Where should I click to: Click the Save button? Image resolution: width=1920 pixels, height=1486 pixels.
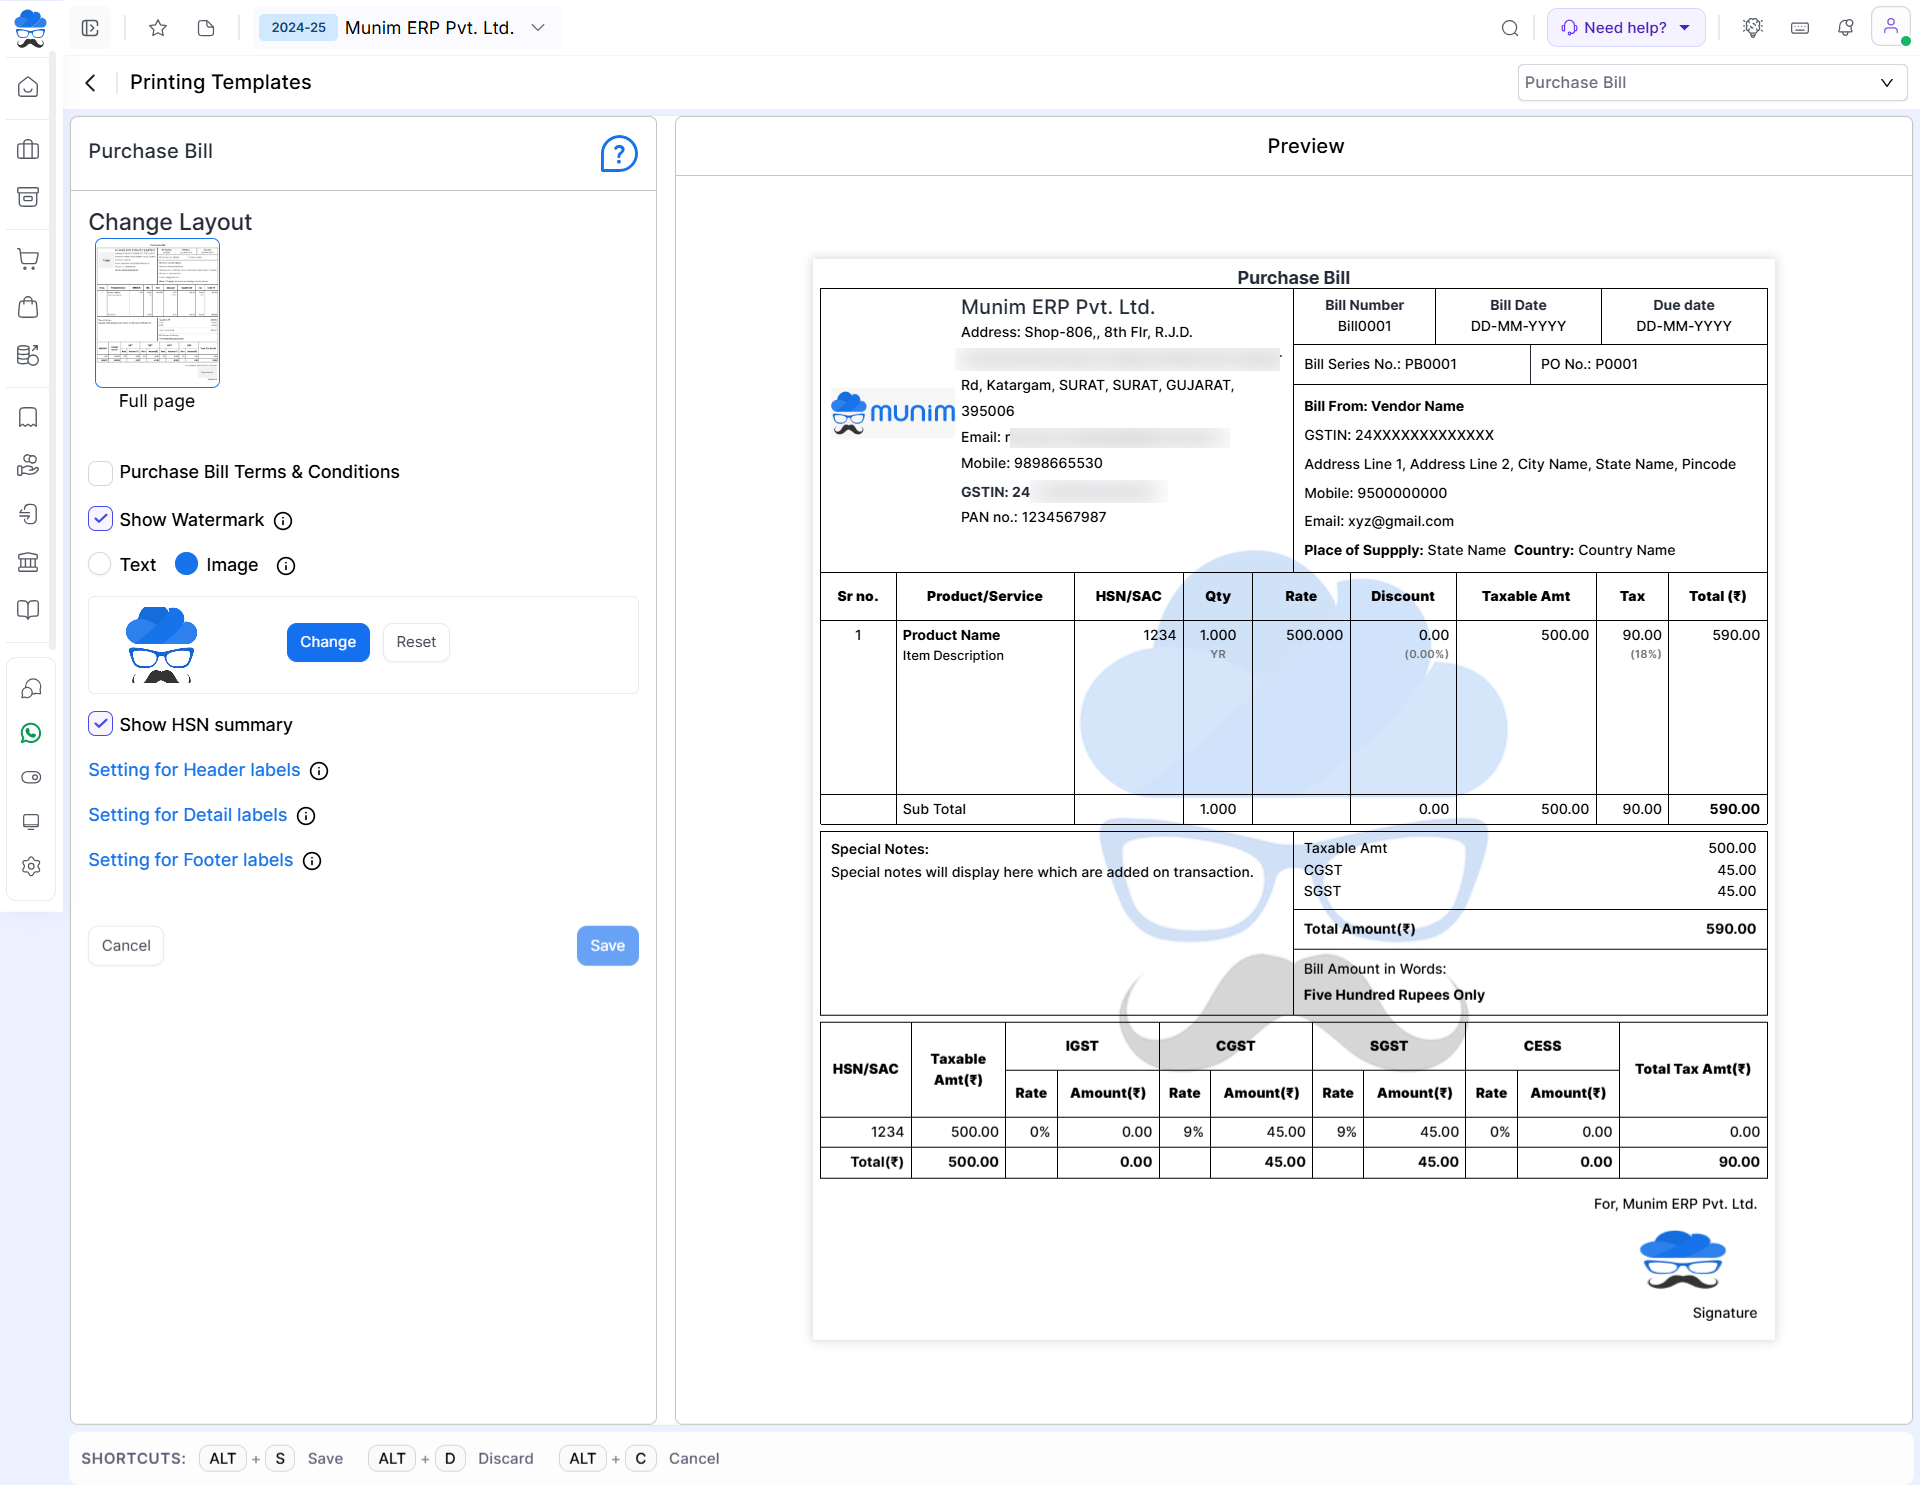[x=607, y=946]
